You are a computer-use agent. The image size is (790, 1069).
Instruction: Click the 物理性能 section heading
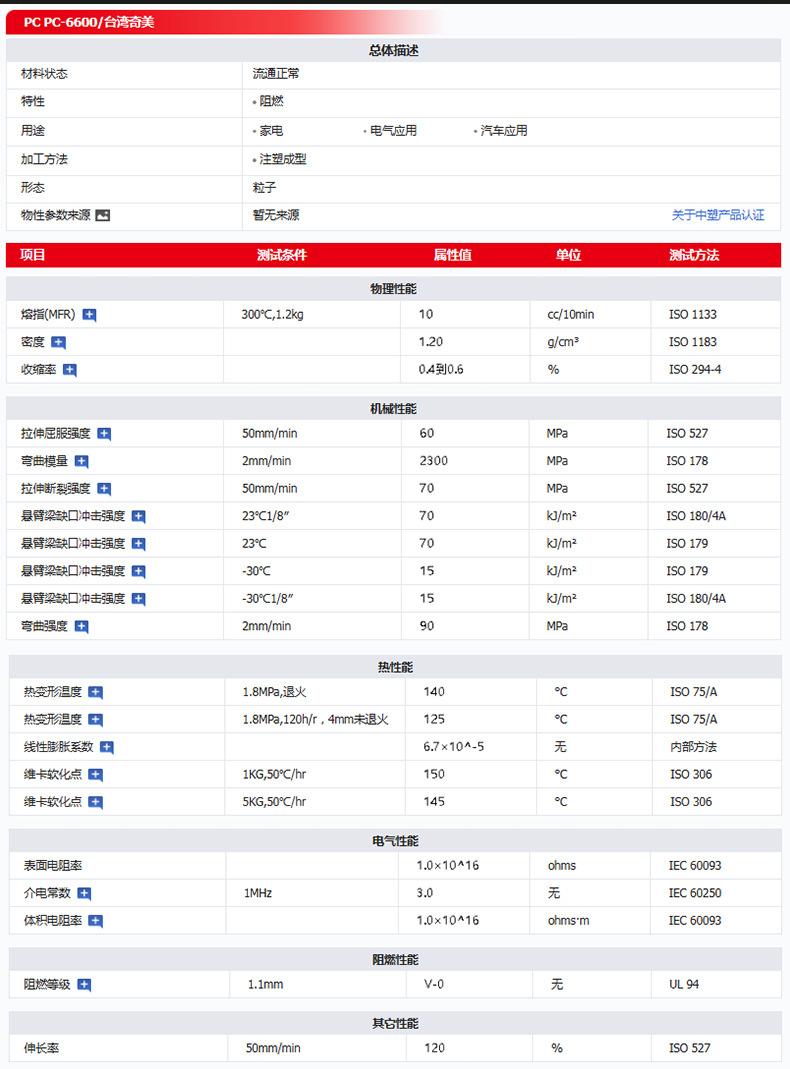click(x=393, y=289)
